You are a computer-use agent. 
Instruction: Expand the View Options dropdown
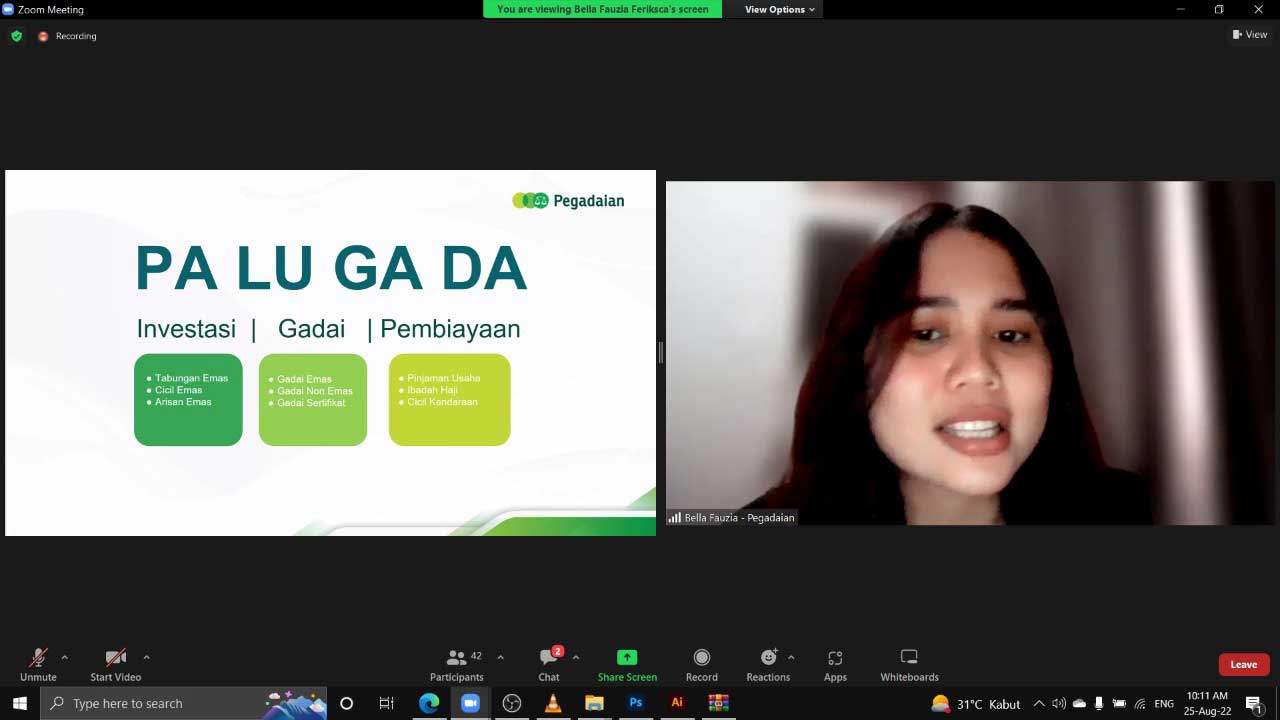point(779,9)
